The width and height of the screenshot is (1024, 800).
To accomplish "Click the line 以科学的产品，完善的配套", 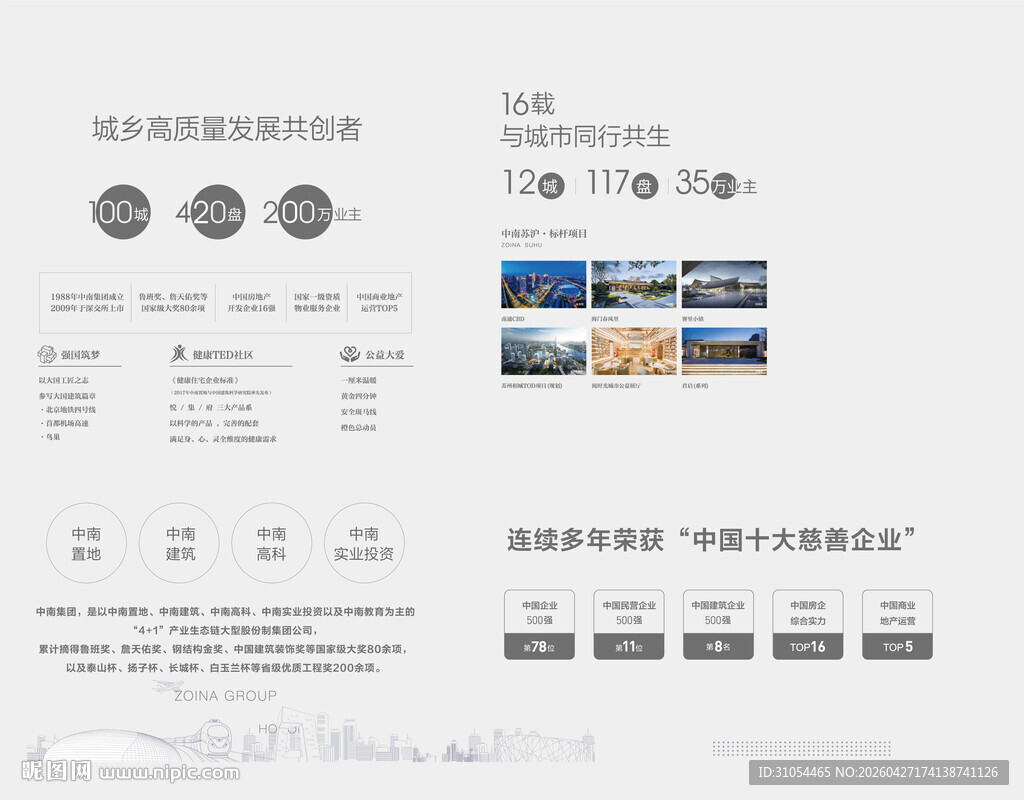I will [x=214, y=423].
